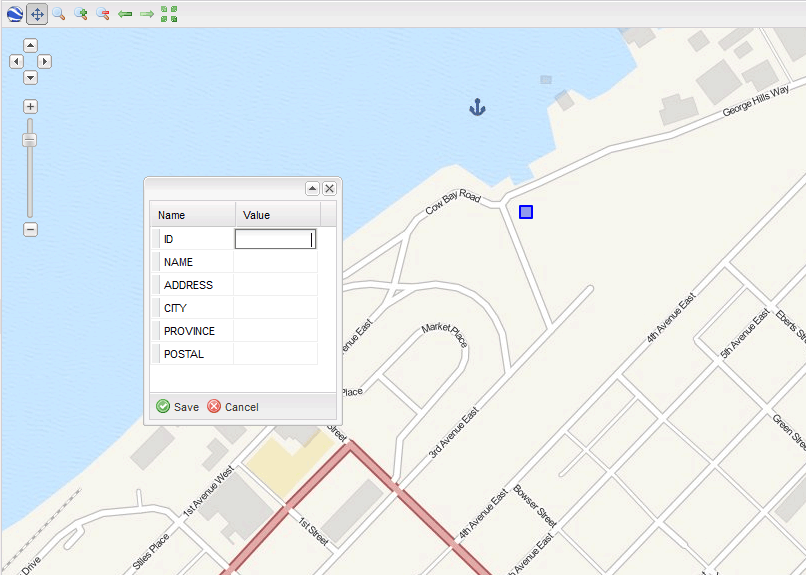Cancel the attribute editing

coord(233,407)
